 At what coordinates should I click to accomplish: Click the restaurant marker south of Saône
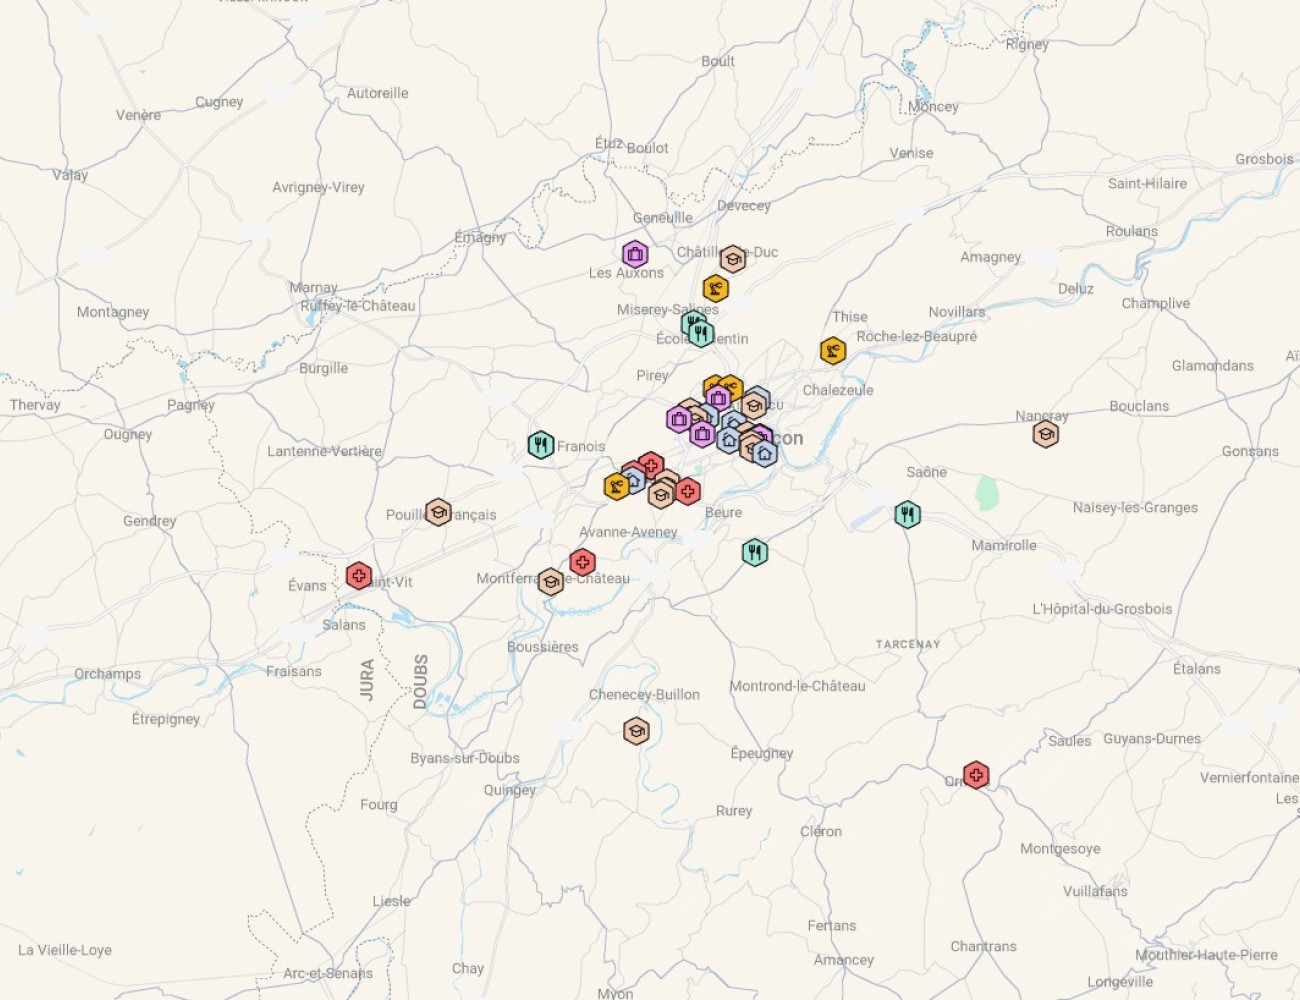(907, 515)
